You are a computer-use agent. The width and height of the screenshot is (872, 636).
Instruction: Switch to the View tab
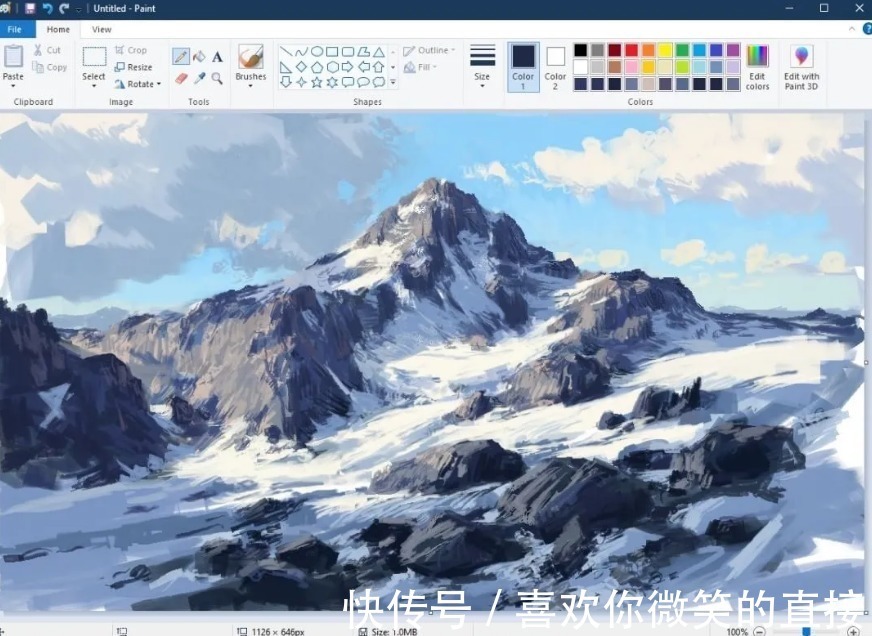coord(100,29)
